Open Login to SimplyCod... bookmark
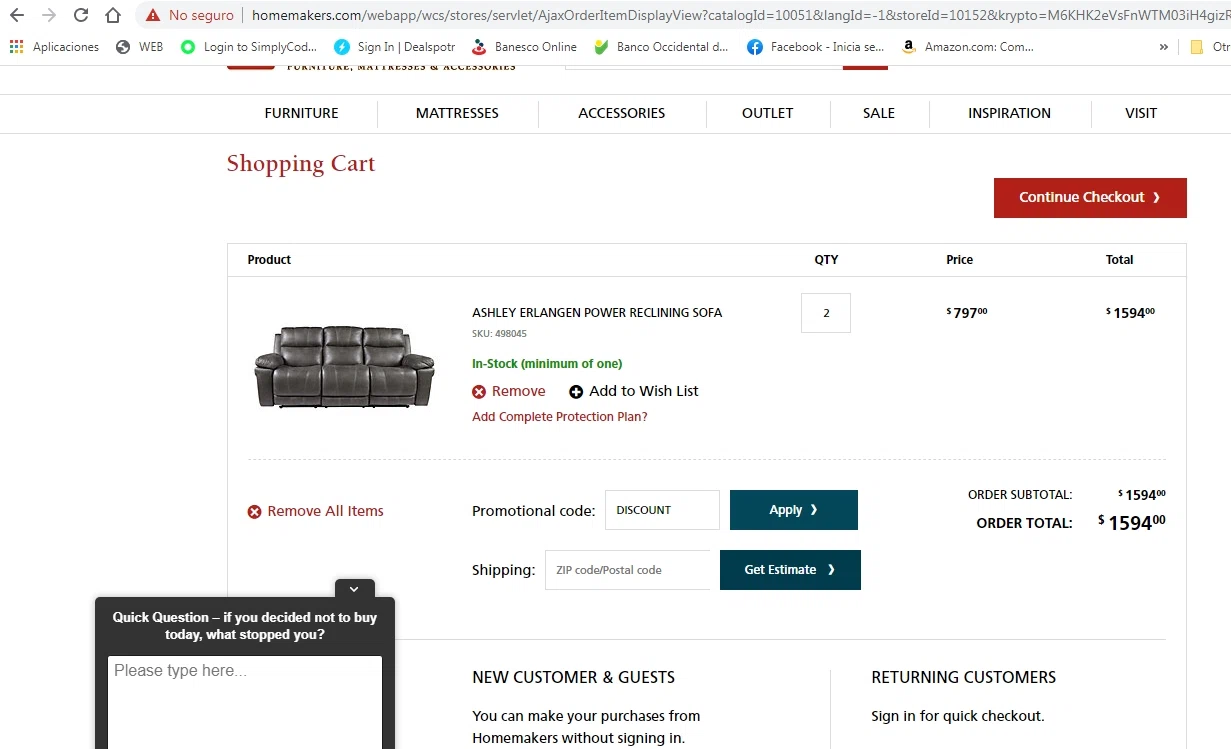Screen dimensions: 1231x749 point(249,47)
